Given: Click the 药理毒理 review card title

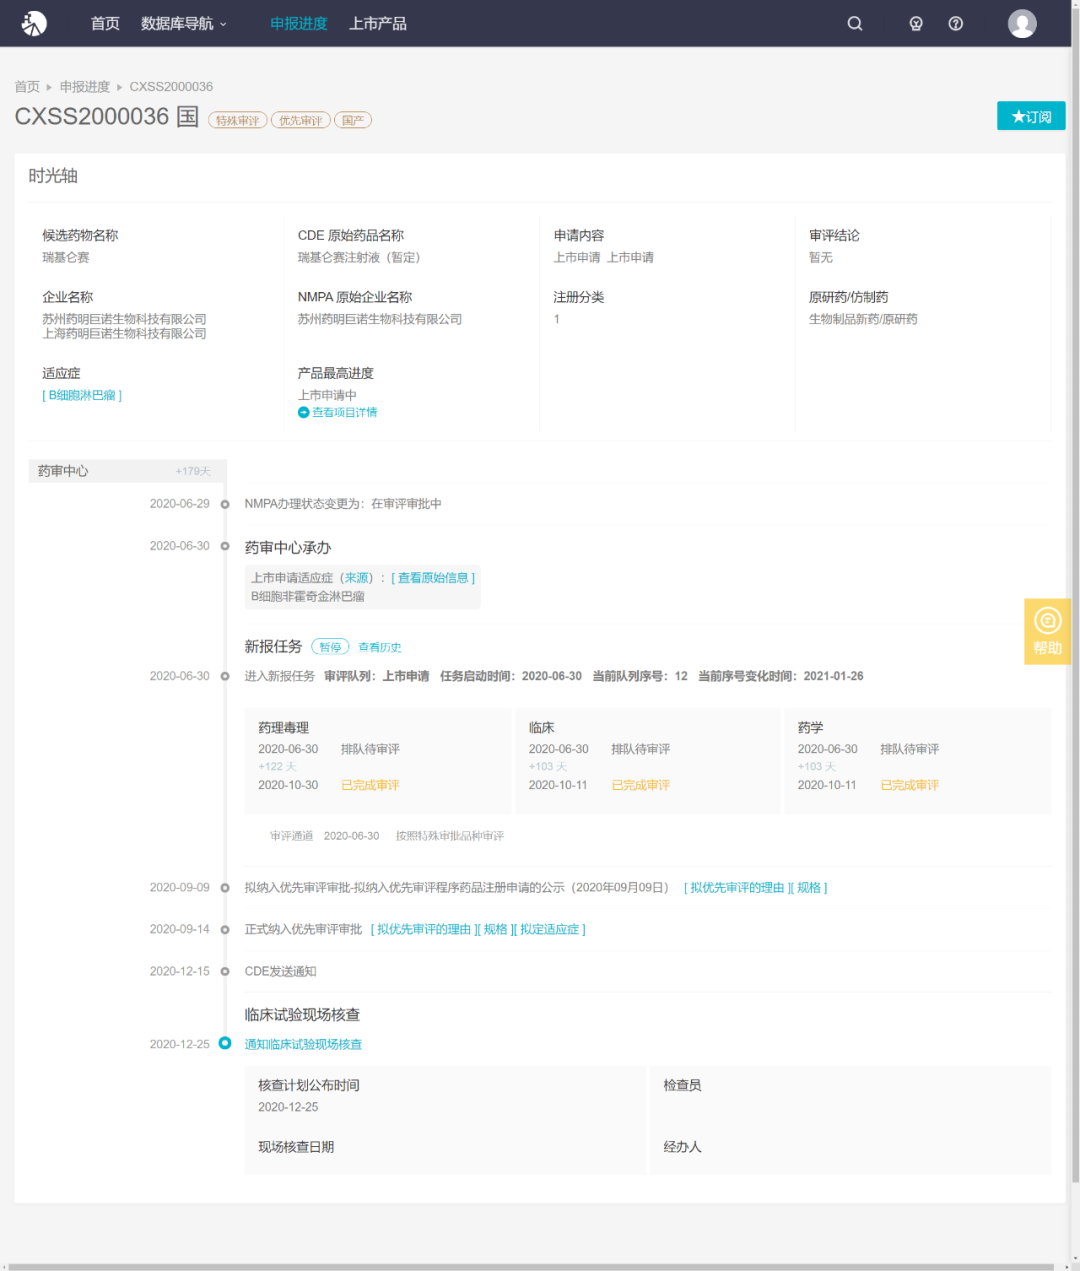Looking at the screenshot, I should click(x=283, y=727).
